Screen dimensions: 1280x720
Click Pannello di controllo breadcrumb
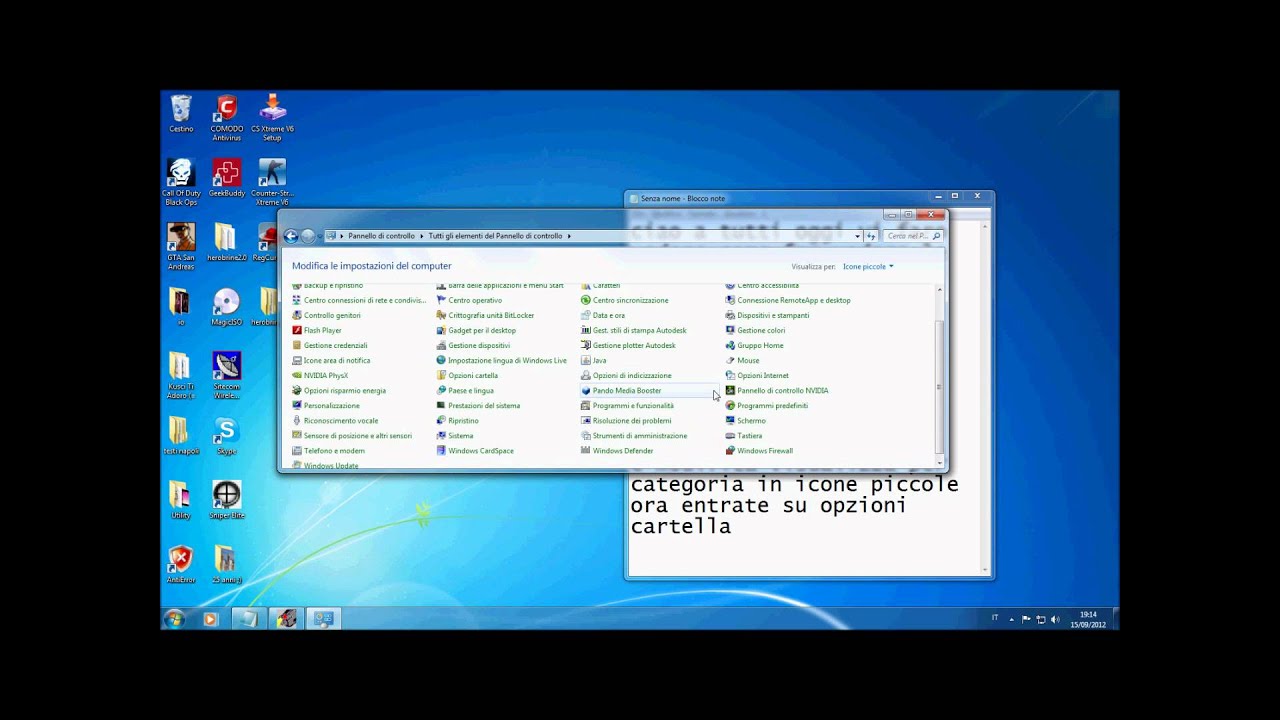[x=381, y=236]
